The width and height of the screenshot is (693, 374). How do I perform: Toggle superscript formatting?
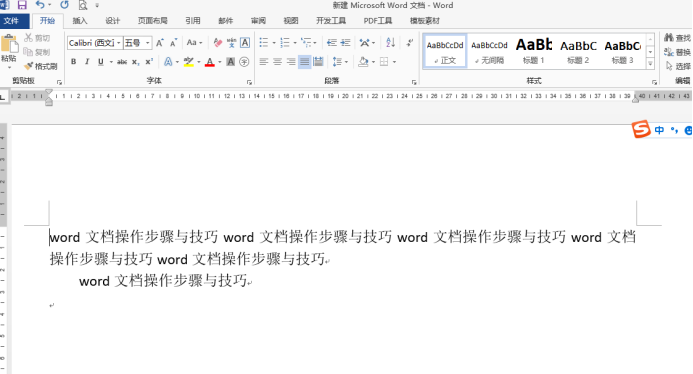click(x=149, y=62)
